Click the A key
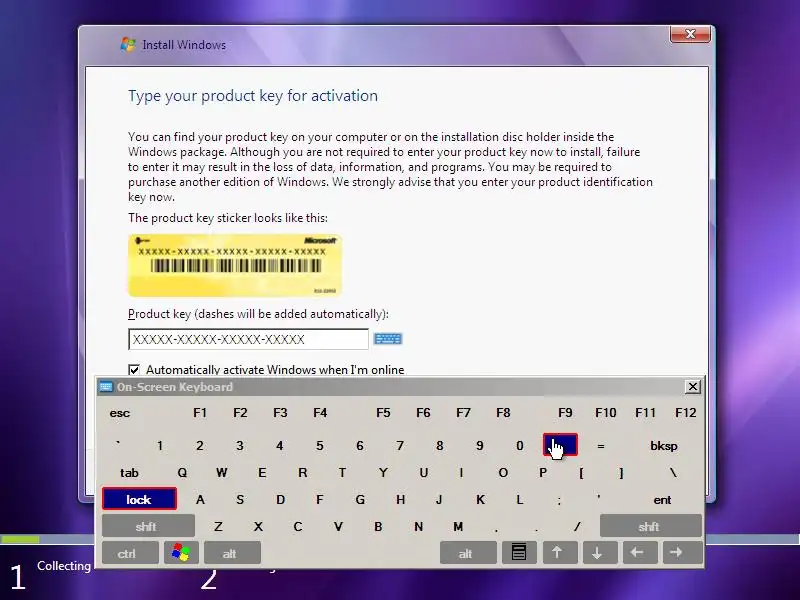800x600 pixels. 200,499
